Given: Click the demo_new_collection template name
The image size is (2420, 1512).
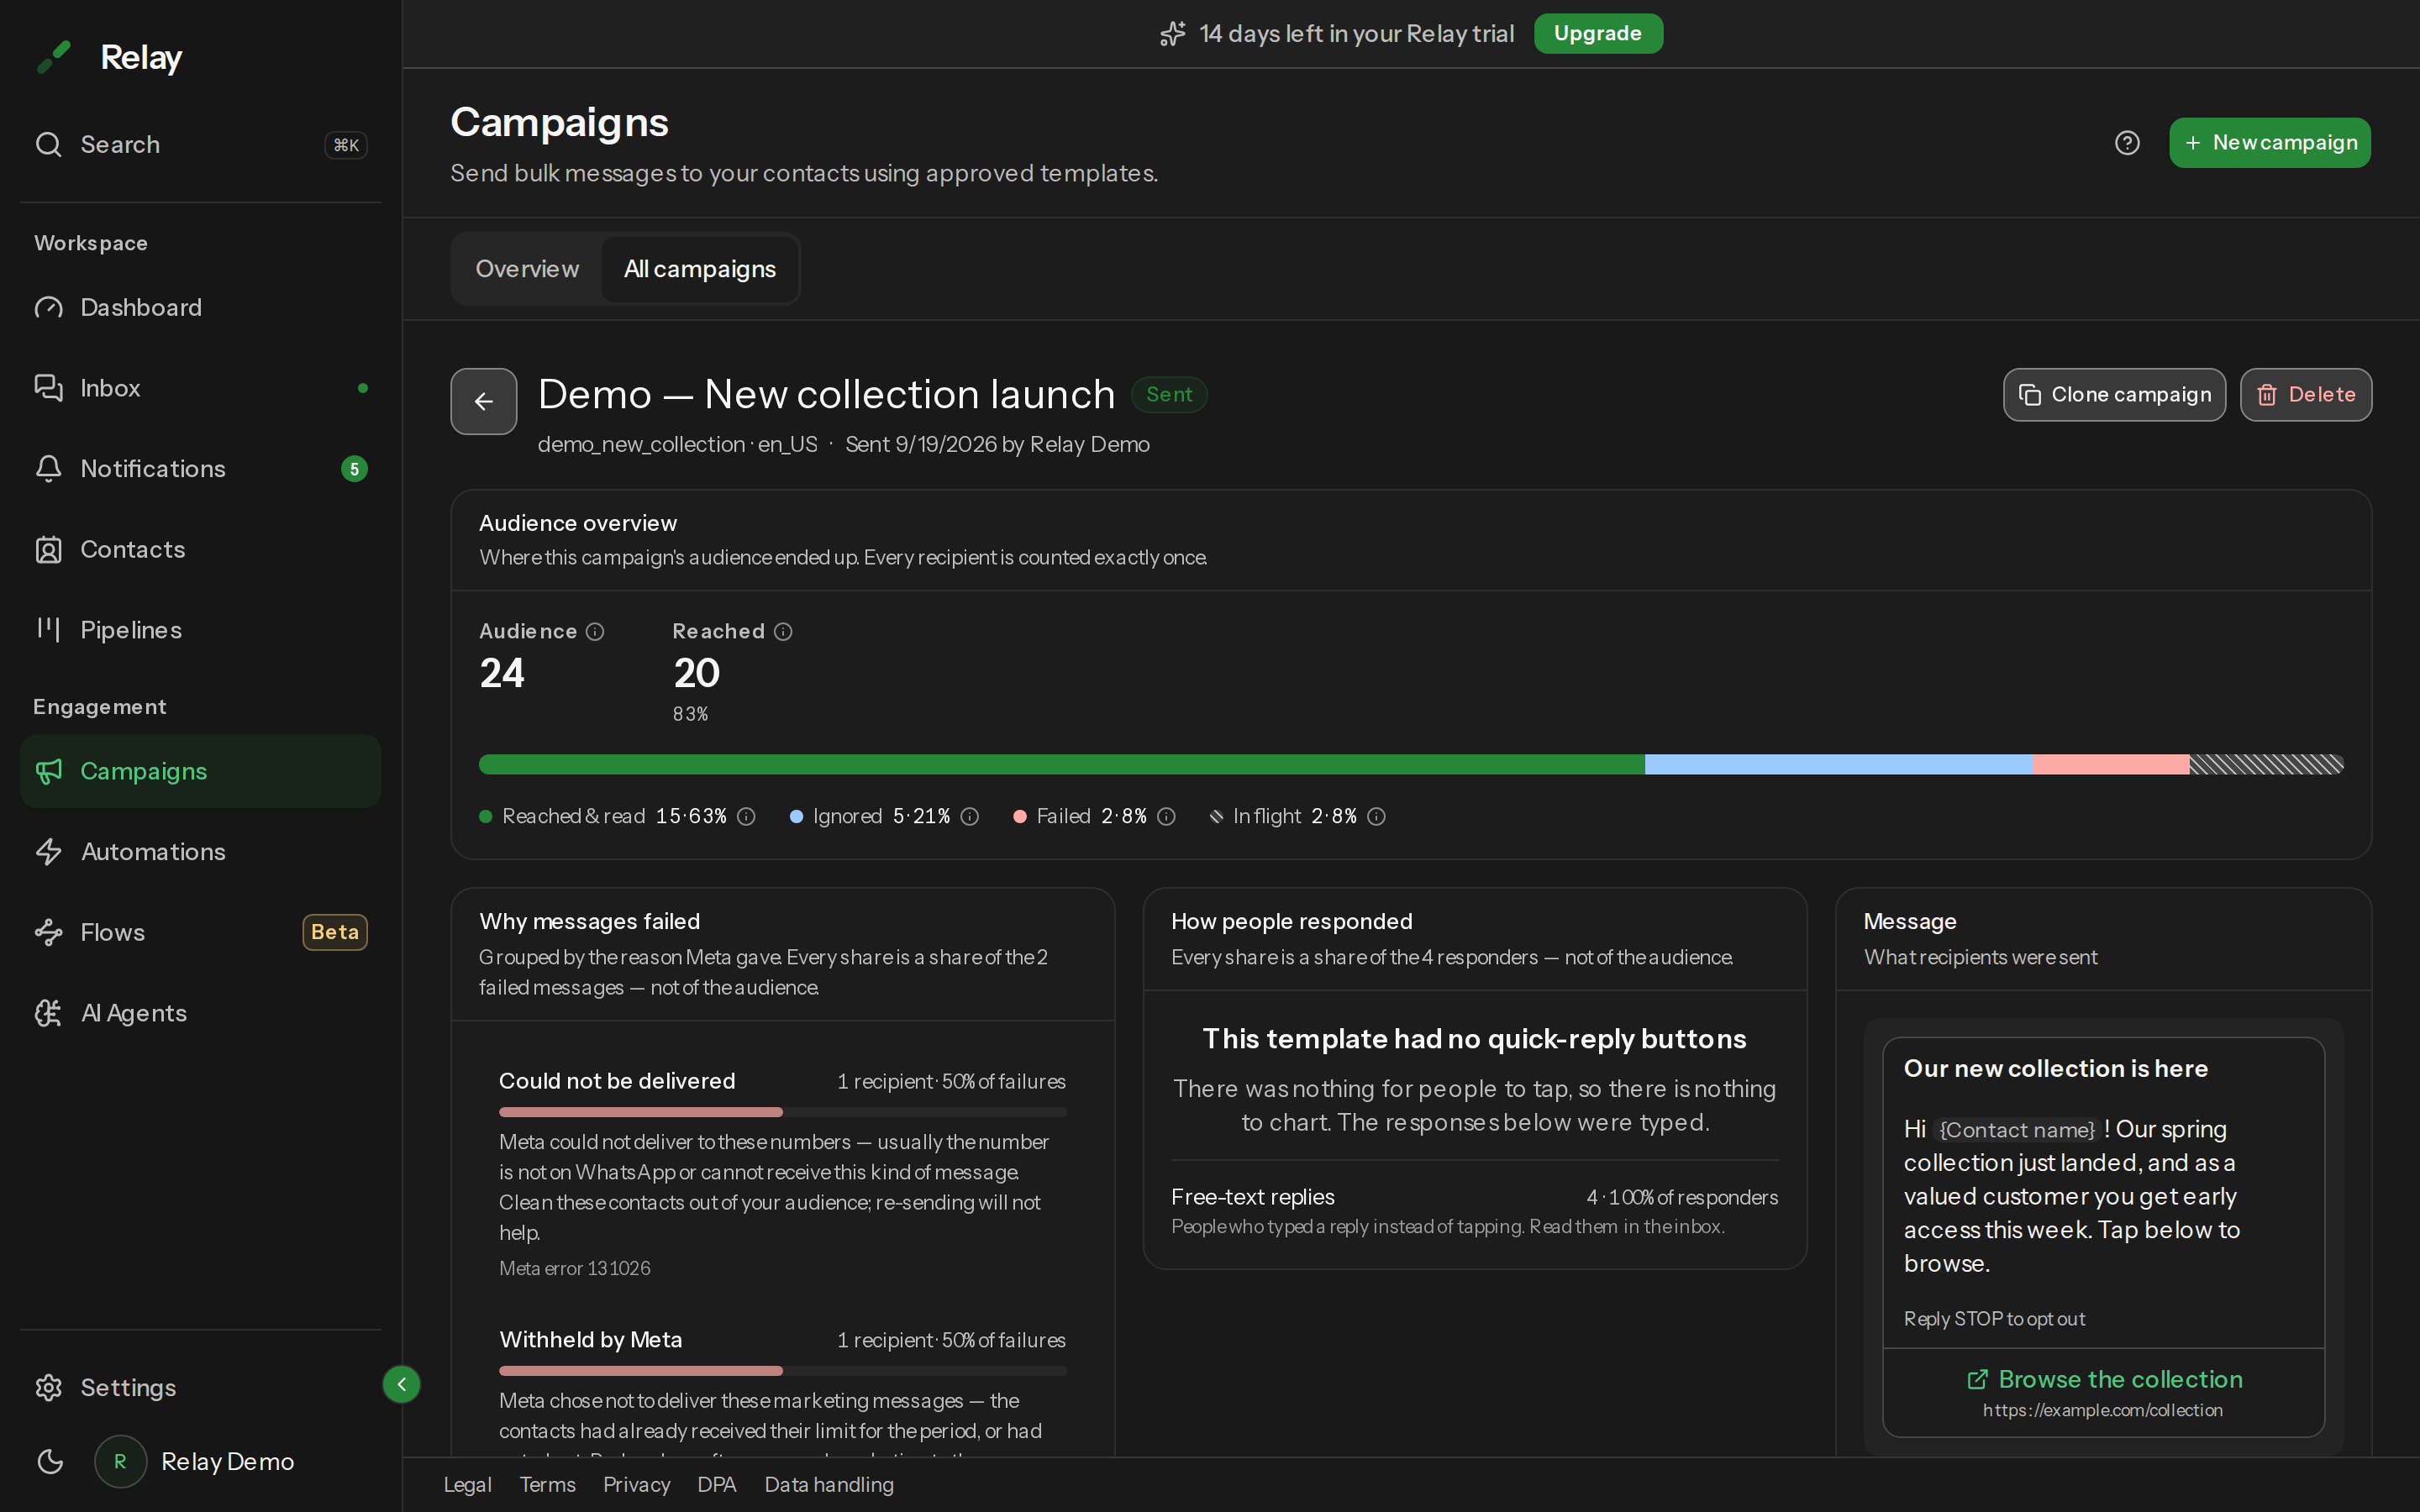Looking at the screenshot, I should 641,444.
